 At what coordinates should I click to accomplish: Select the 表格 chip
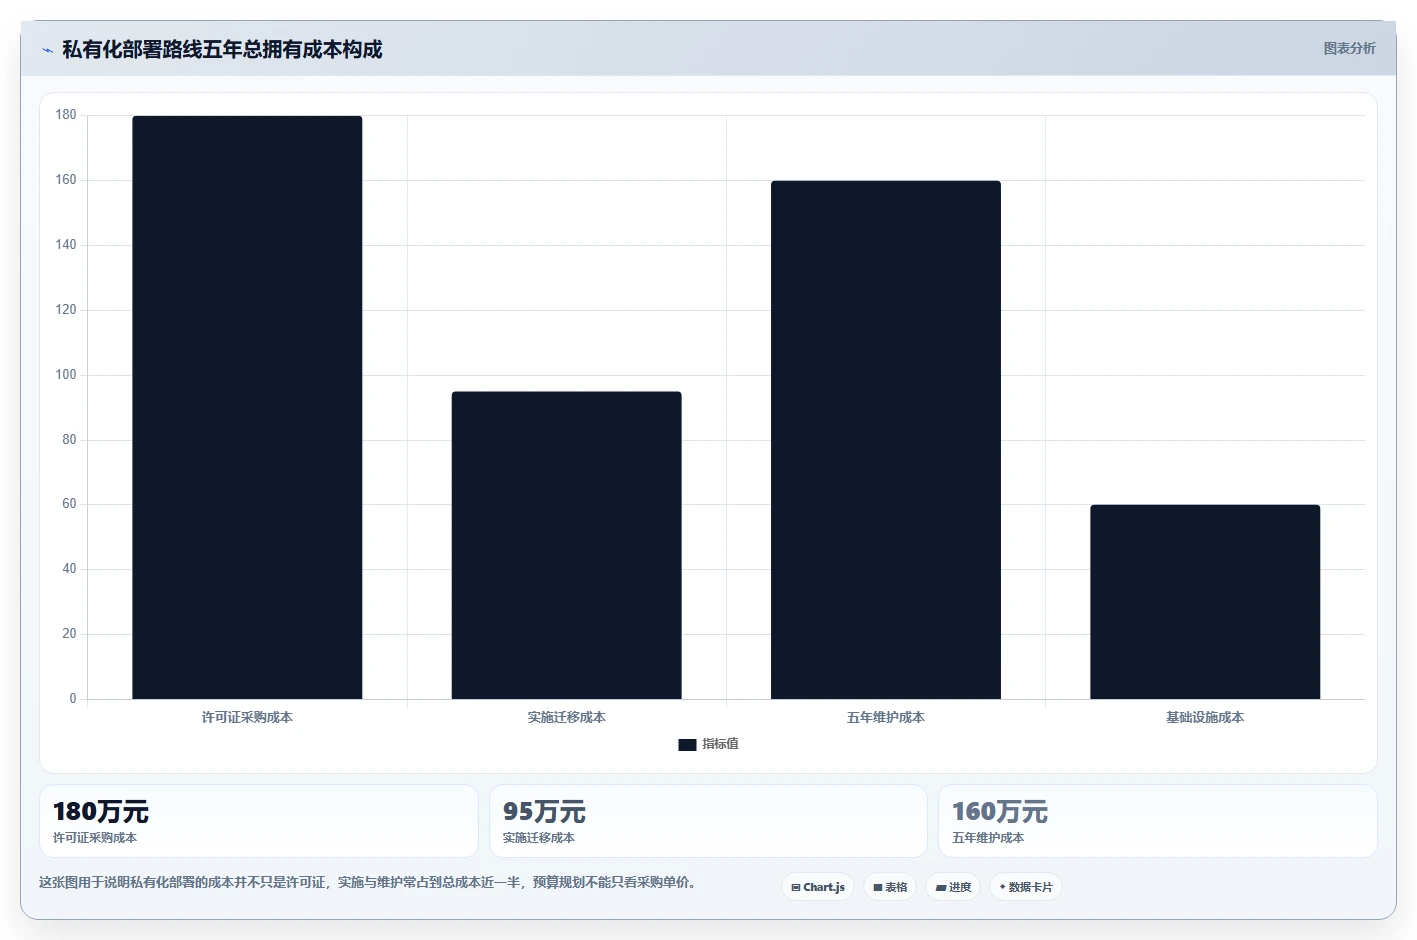click(x=890, y=887)
